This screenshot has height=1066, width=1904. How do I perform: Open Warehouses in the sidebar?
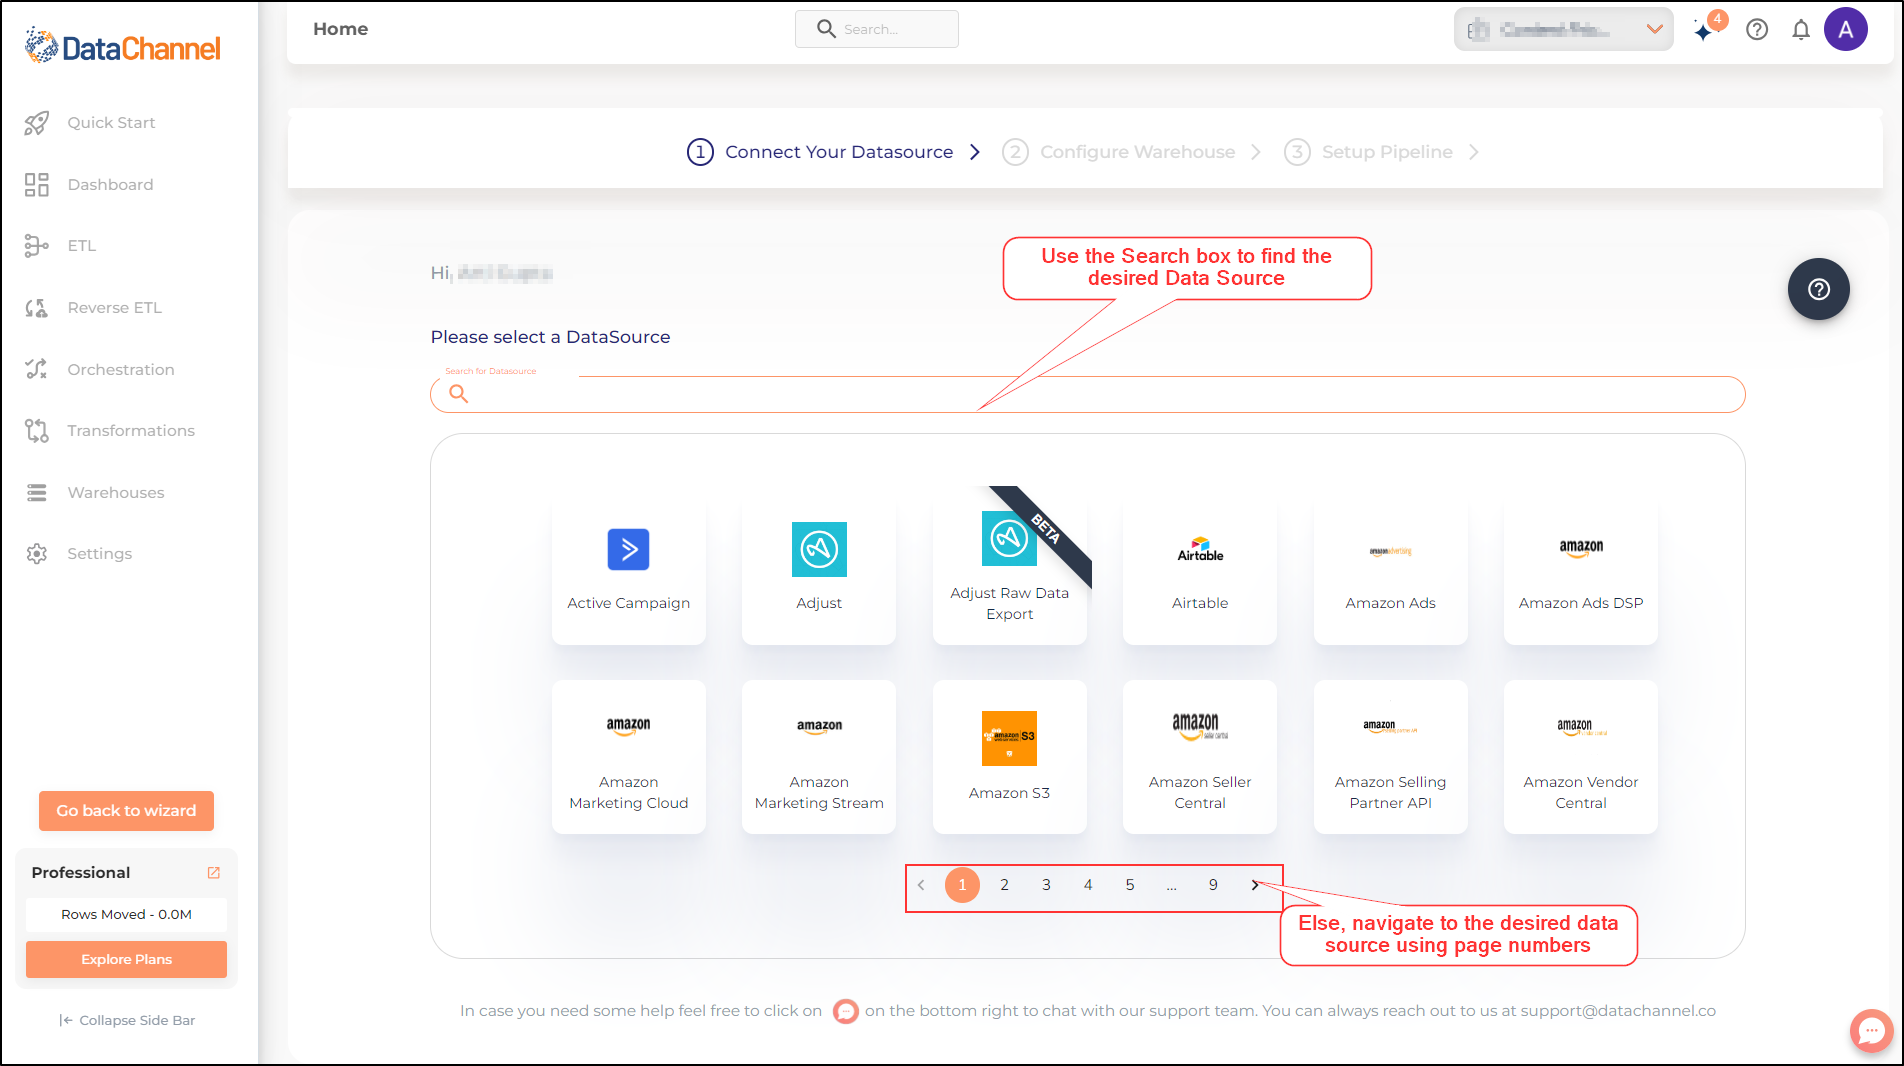pos(115,493)
